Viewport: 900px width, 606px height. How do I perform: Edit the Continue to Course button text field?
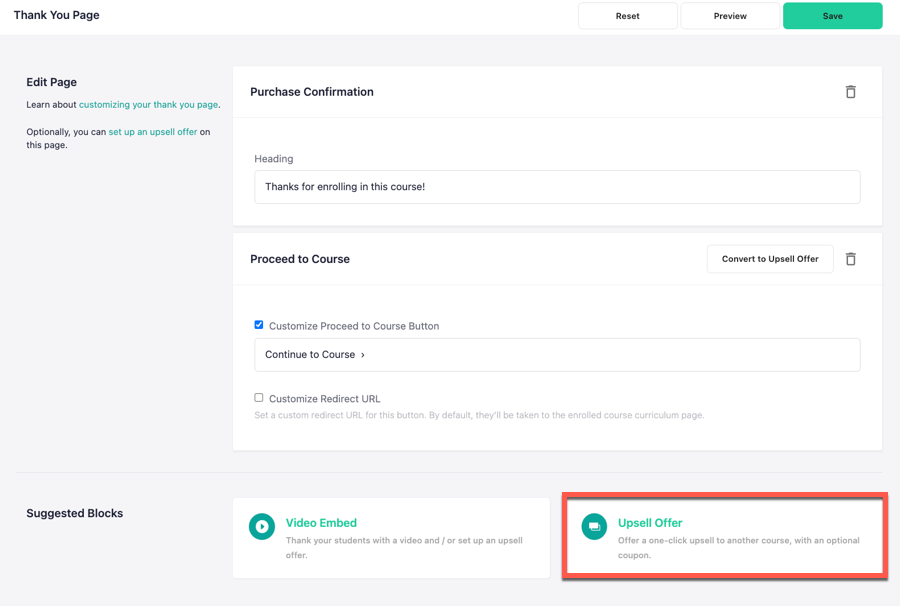pos(557,355)
